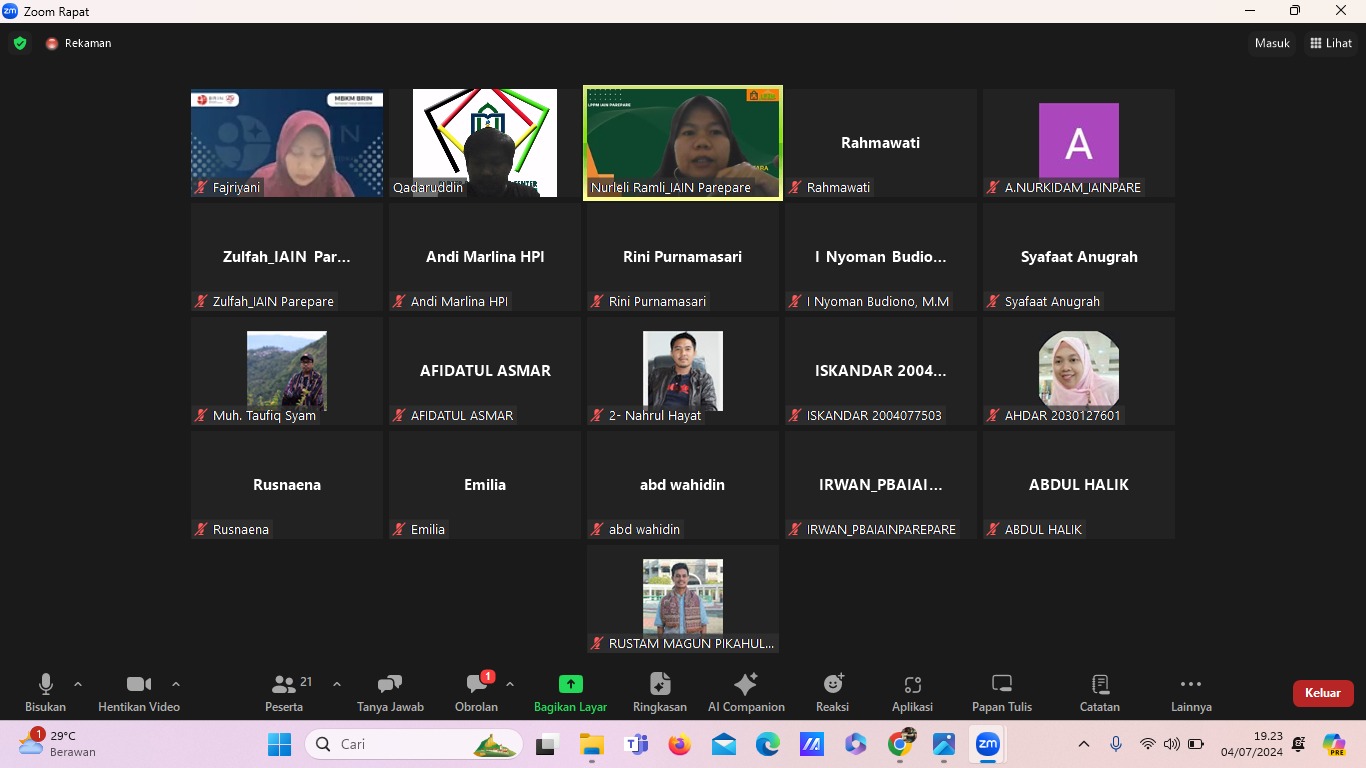
Task: Open the Lihat view layout menu
Action: (1331, 43)
